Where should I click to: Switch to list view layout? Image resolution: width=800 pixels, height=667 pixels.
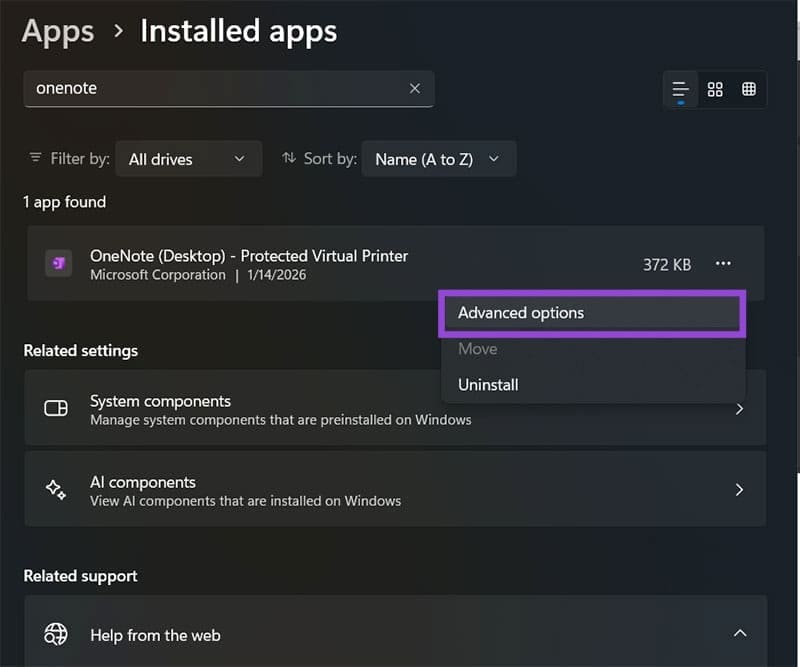(x=680, y=89)
